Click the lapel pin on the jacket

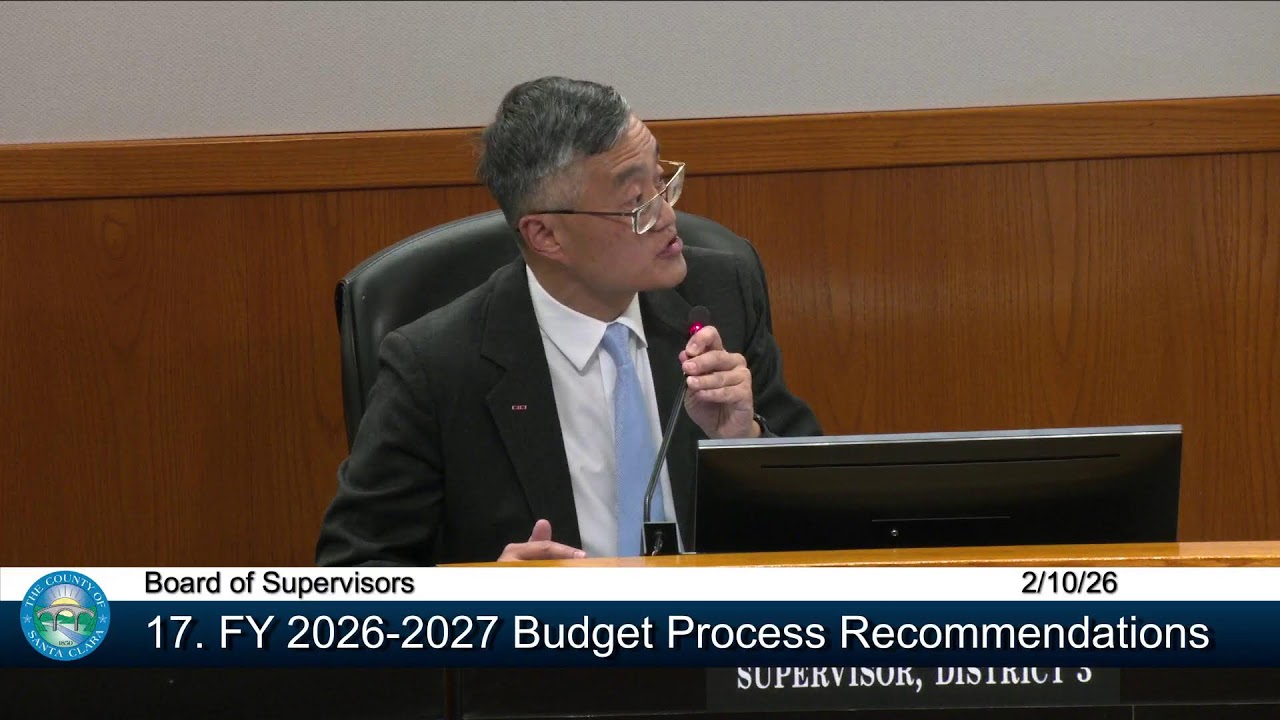pyautogui.click(x=519, y=407)
